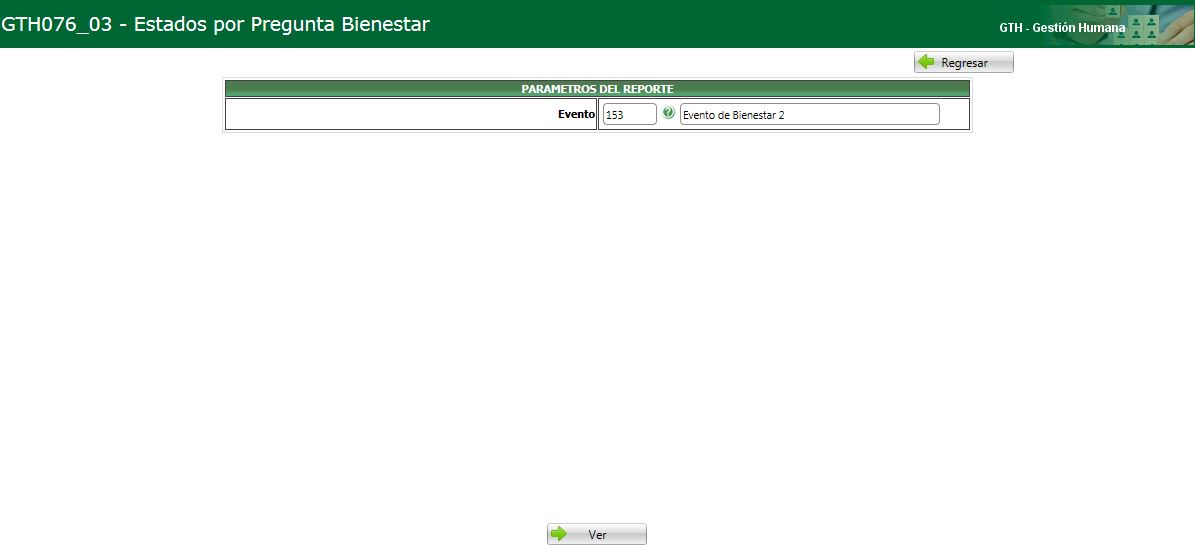Viewport: 1195px width, 558px height.
Task: Click the PARAMETROS DEL REPORTE header
Action: coord(598,88)
